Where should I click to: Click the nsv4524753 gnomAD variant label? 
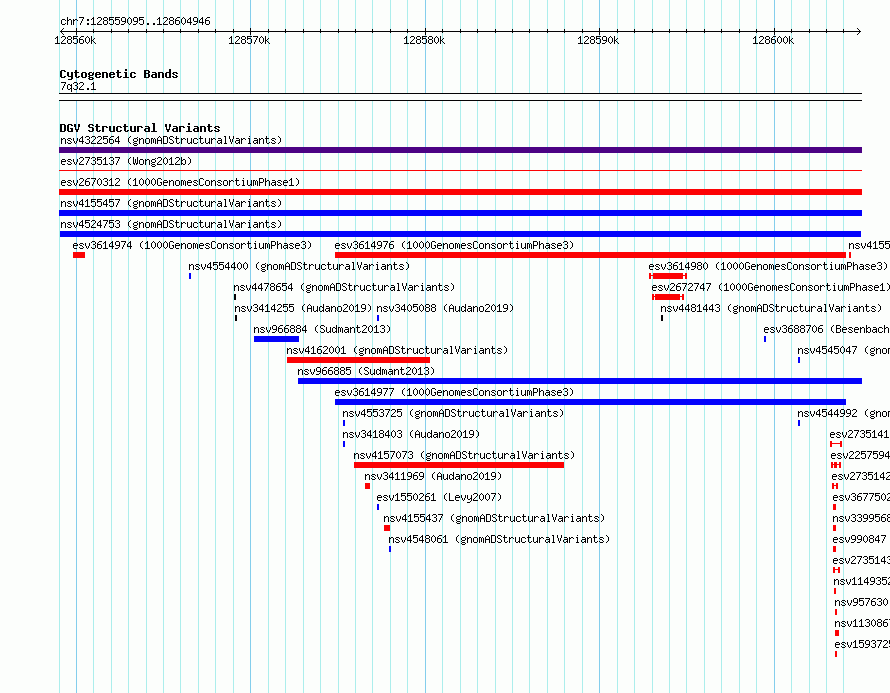(171, 224)
